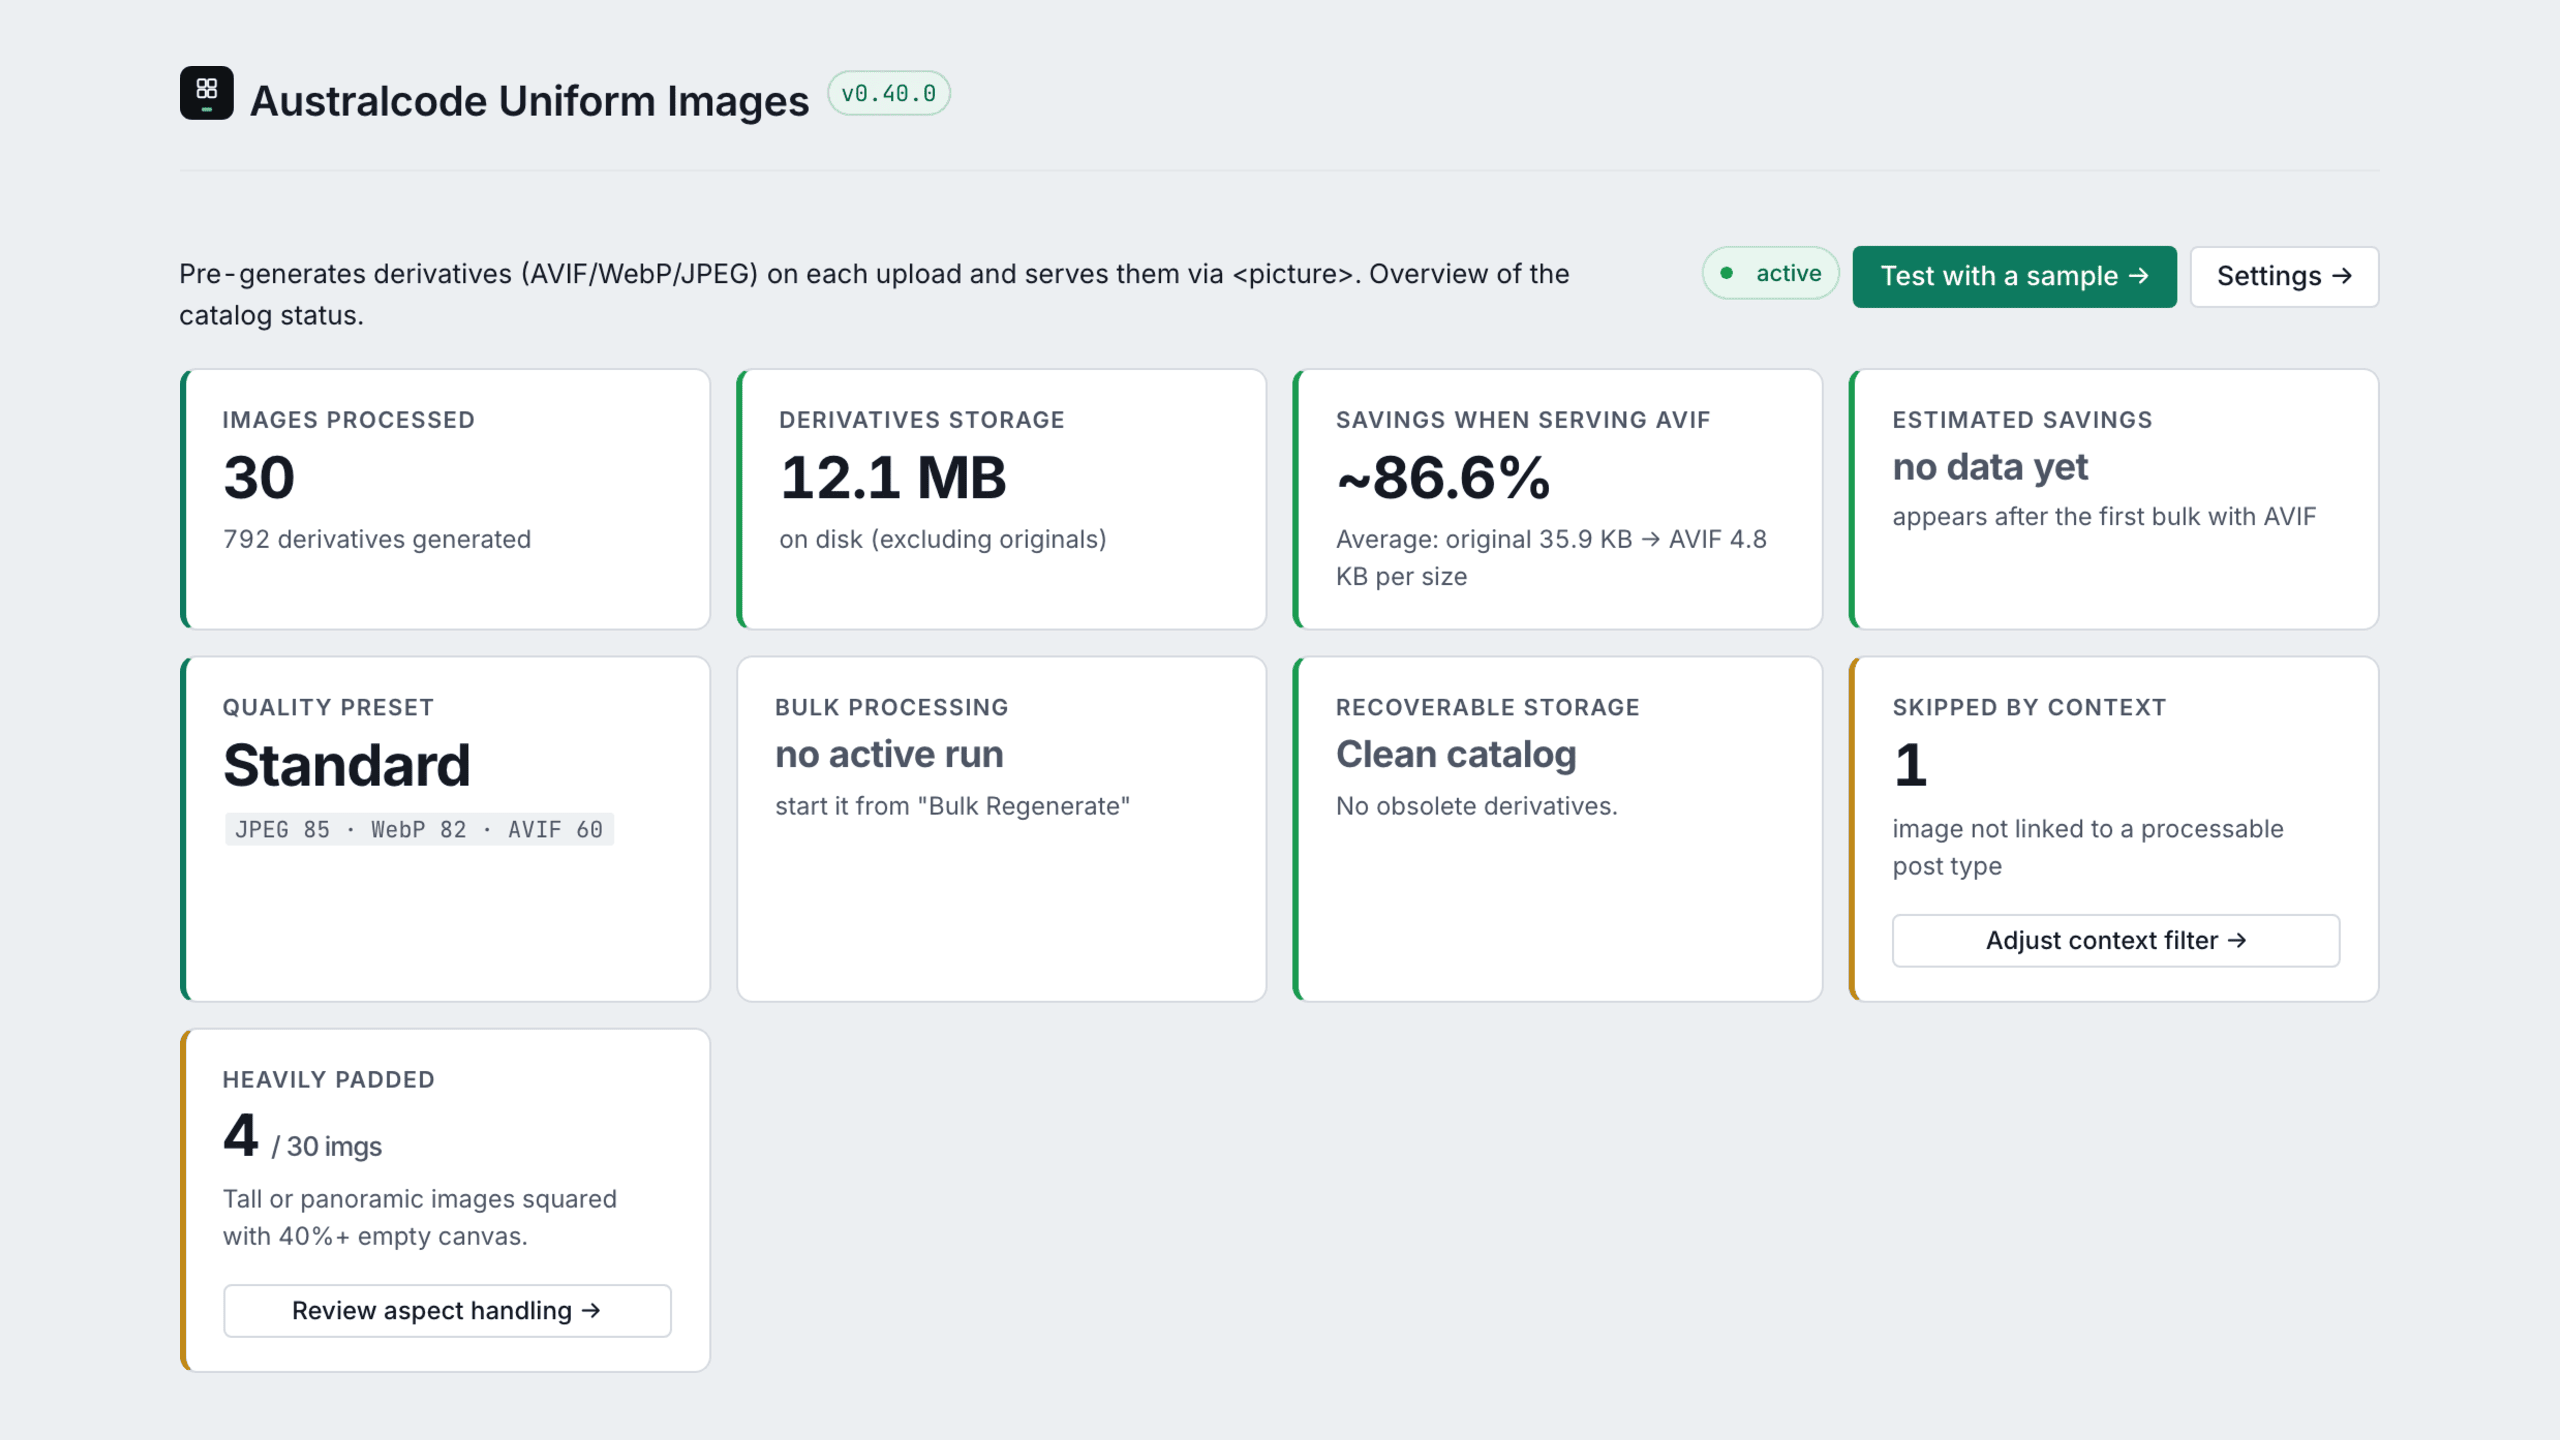Click the 792 derivatives generated text
2560x1440 pixels.
click(x=377, y=539)
